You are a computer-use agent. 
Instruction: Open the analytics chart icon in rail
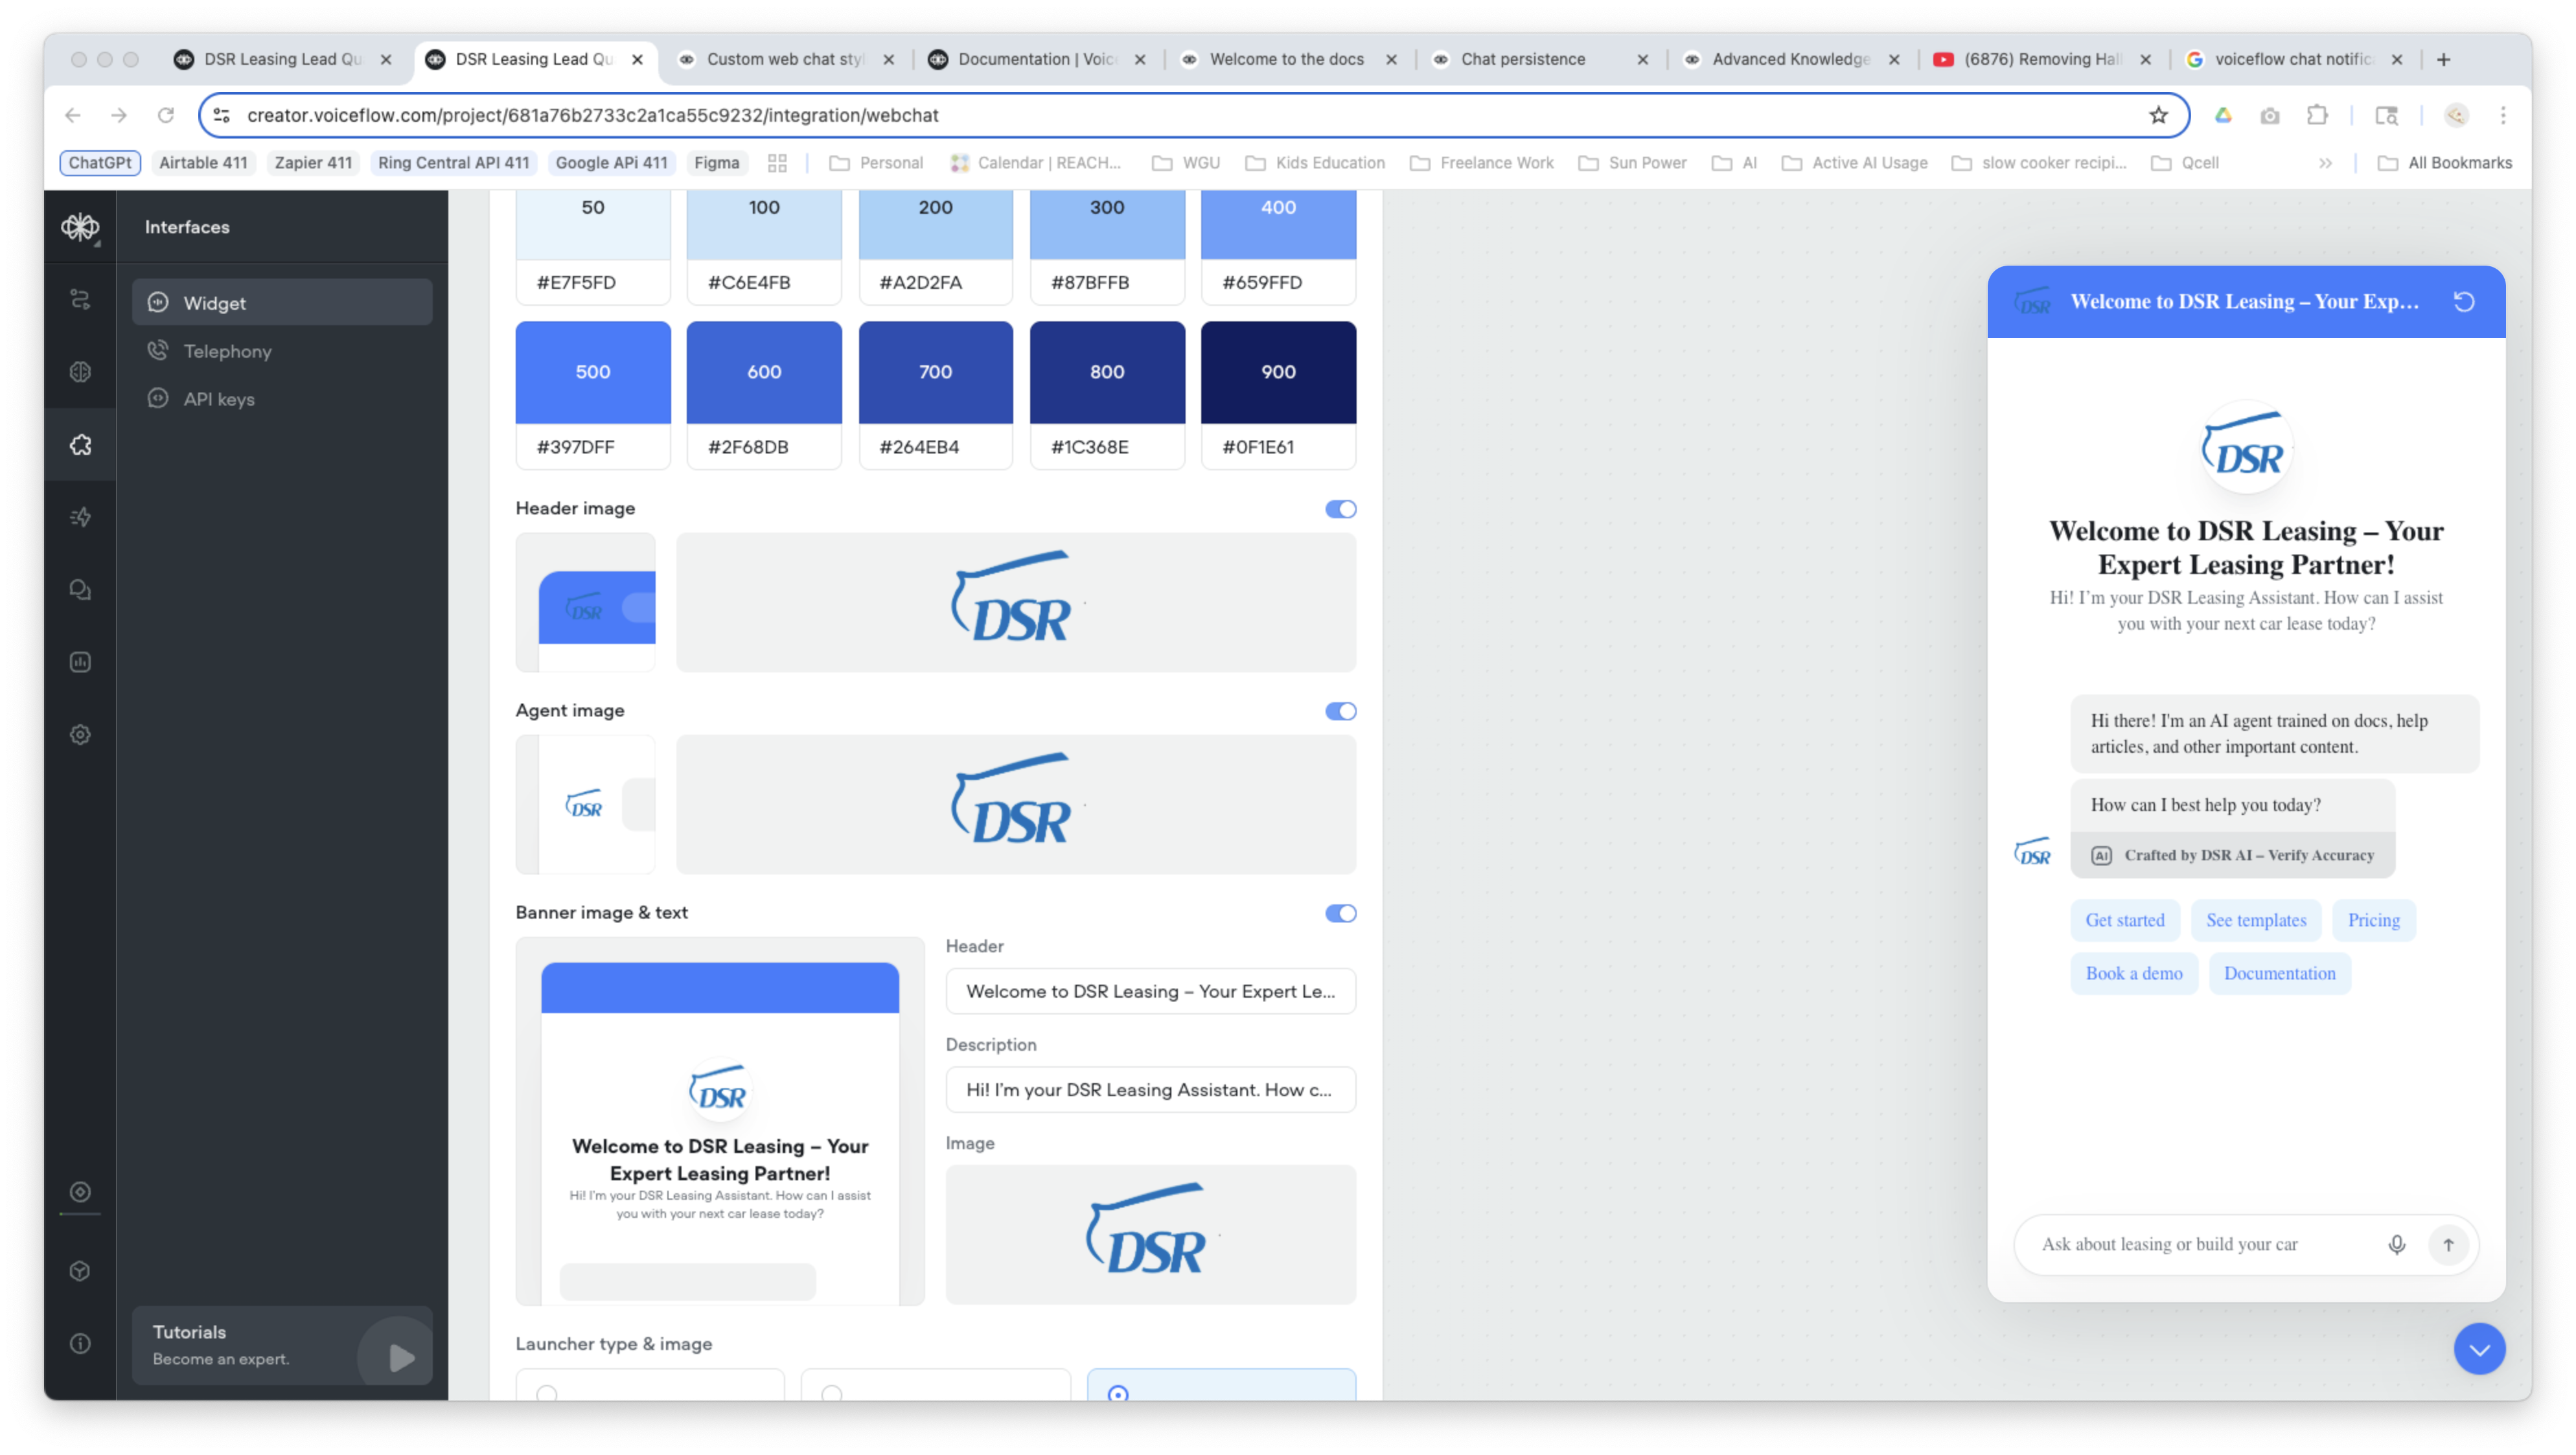[80, 661]
